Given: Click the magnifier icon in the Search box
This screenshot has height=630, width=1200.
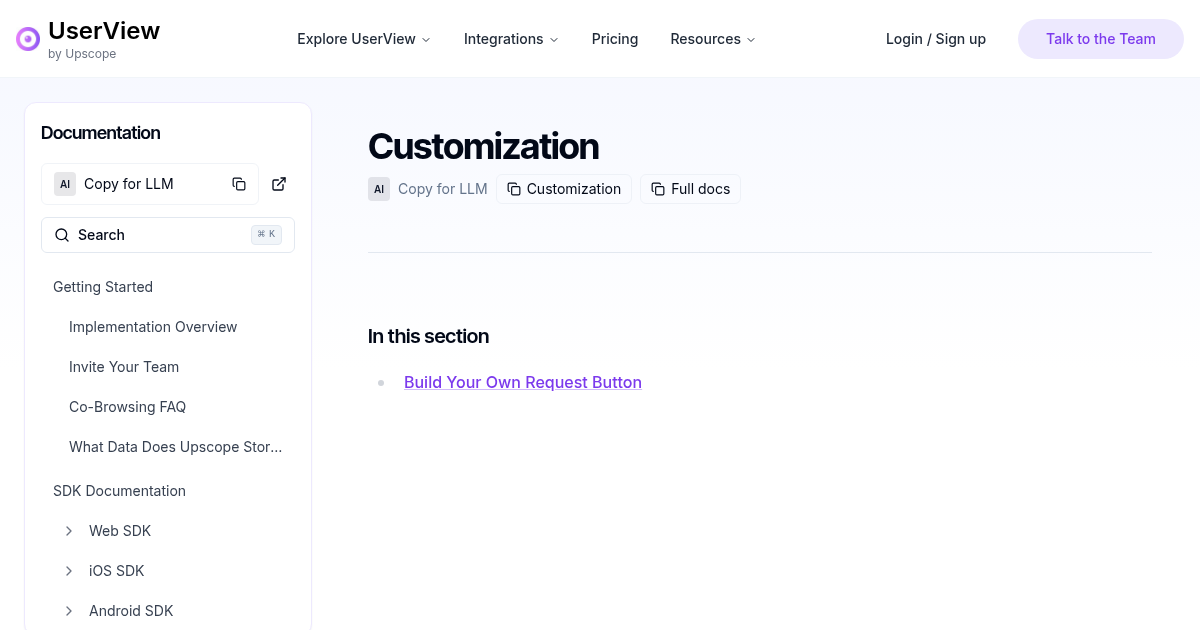Looking at the screenshot, I should click(x=62, y=235).
